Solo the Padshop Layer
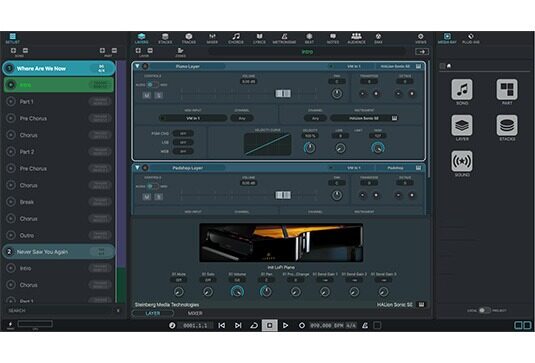 tap(159, 197)
